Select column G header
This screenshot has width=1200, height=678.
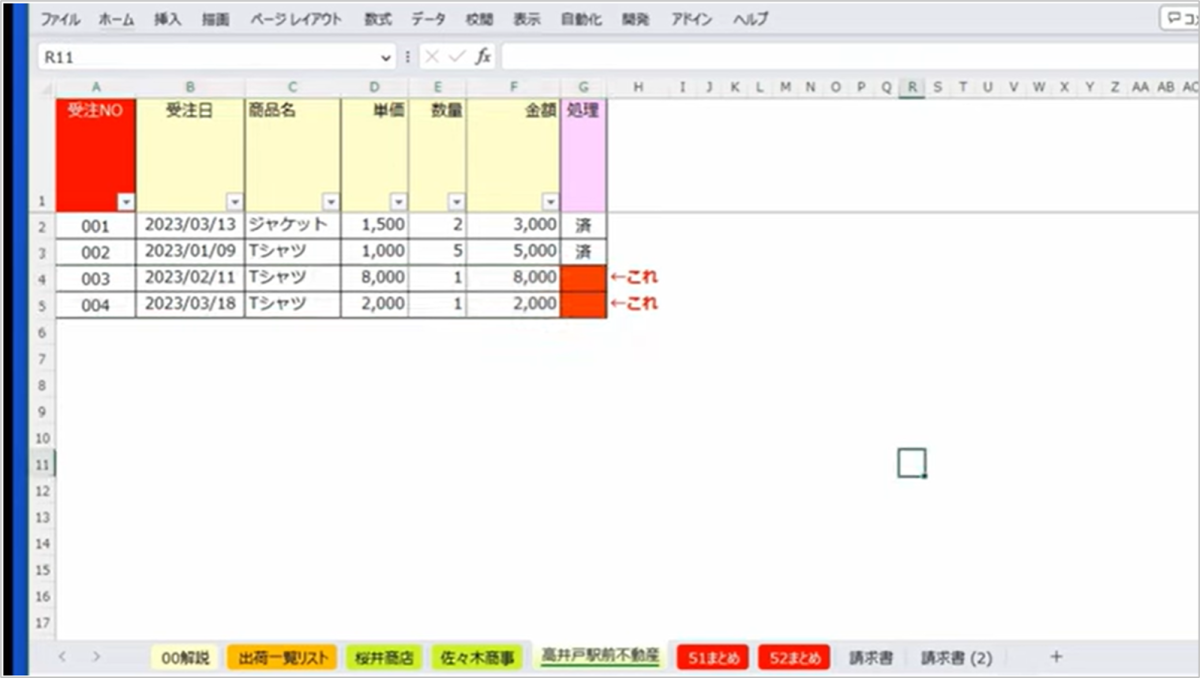tap(584, 88)
